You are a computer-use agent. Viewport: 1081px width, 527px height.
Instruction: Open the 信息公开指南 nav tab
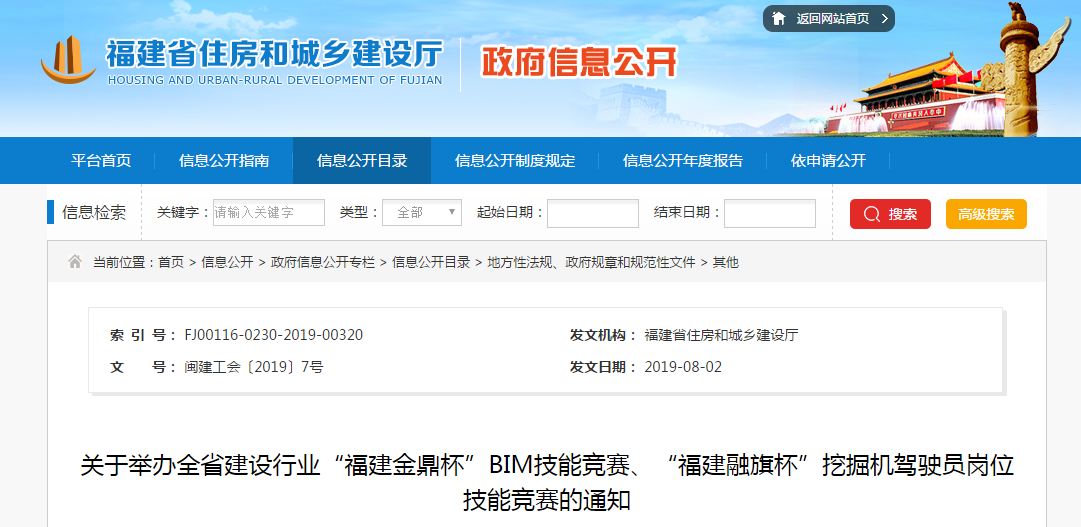pos(224,161)
